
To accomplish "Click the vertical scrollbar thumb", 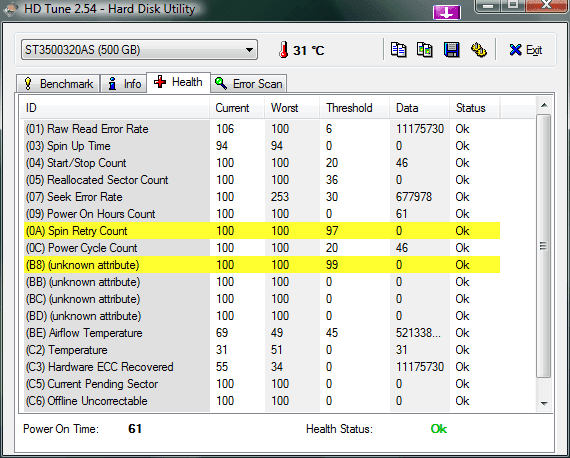I will pyautogui.click(x=544, y=246).
